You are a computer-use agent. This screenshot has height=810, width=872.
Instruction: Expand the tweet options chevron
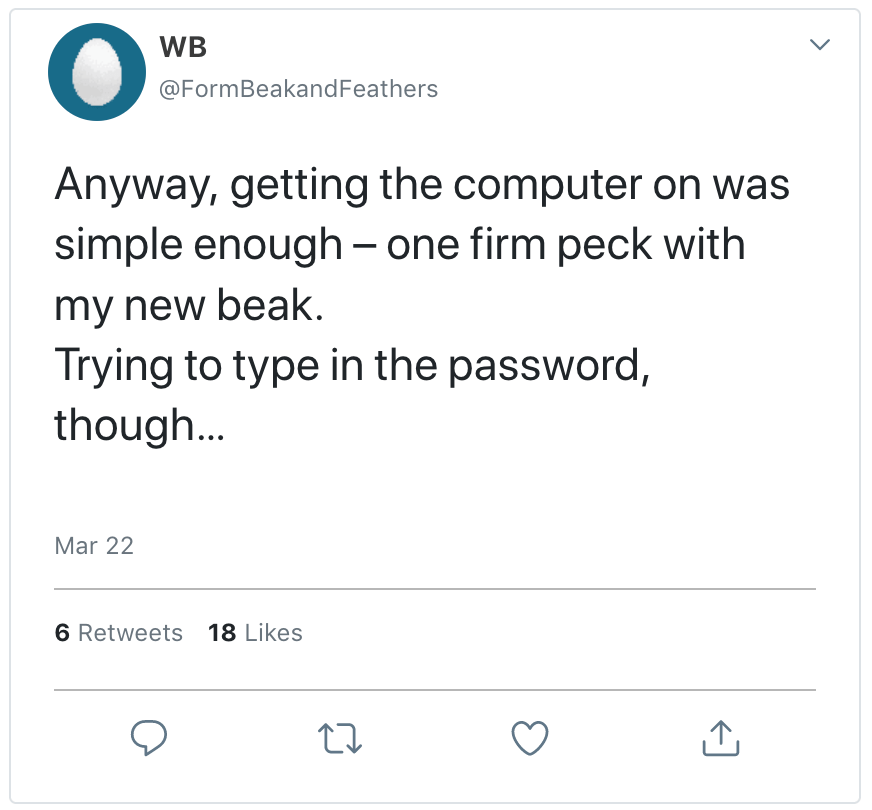pyautogui.click(x=820, y=45)
